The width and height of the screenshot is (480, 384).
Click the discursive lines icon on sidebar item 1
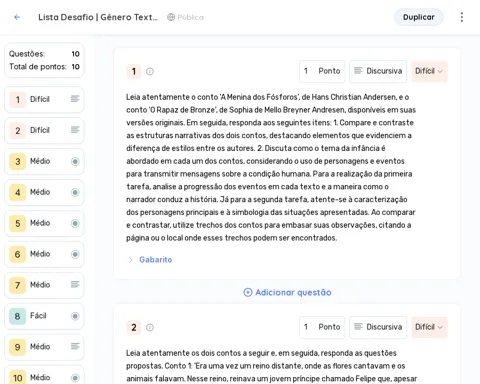[x=75, y=99]
